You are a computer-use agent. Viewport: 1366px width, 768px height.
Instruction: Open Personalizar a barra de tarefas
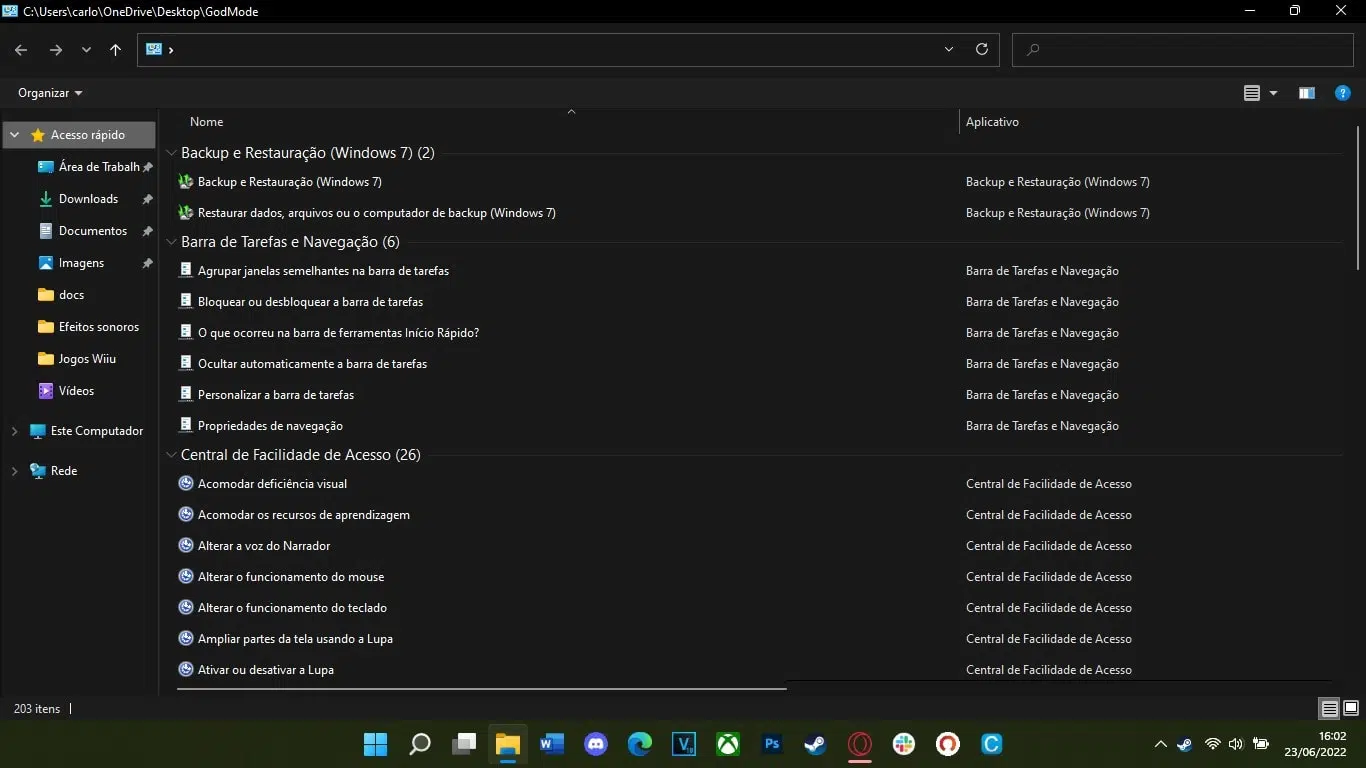click(x=277, y=394)
